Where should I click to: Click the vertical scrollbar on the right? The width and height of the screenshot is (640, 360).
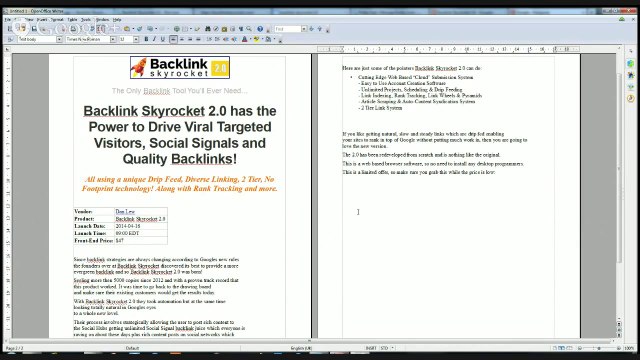(x=619, y=184)
